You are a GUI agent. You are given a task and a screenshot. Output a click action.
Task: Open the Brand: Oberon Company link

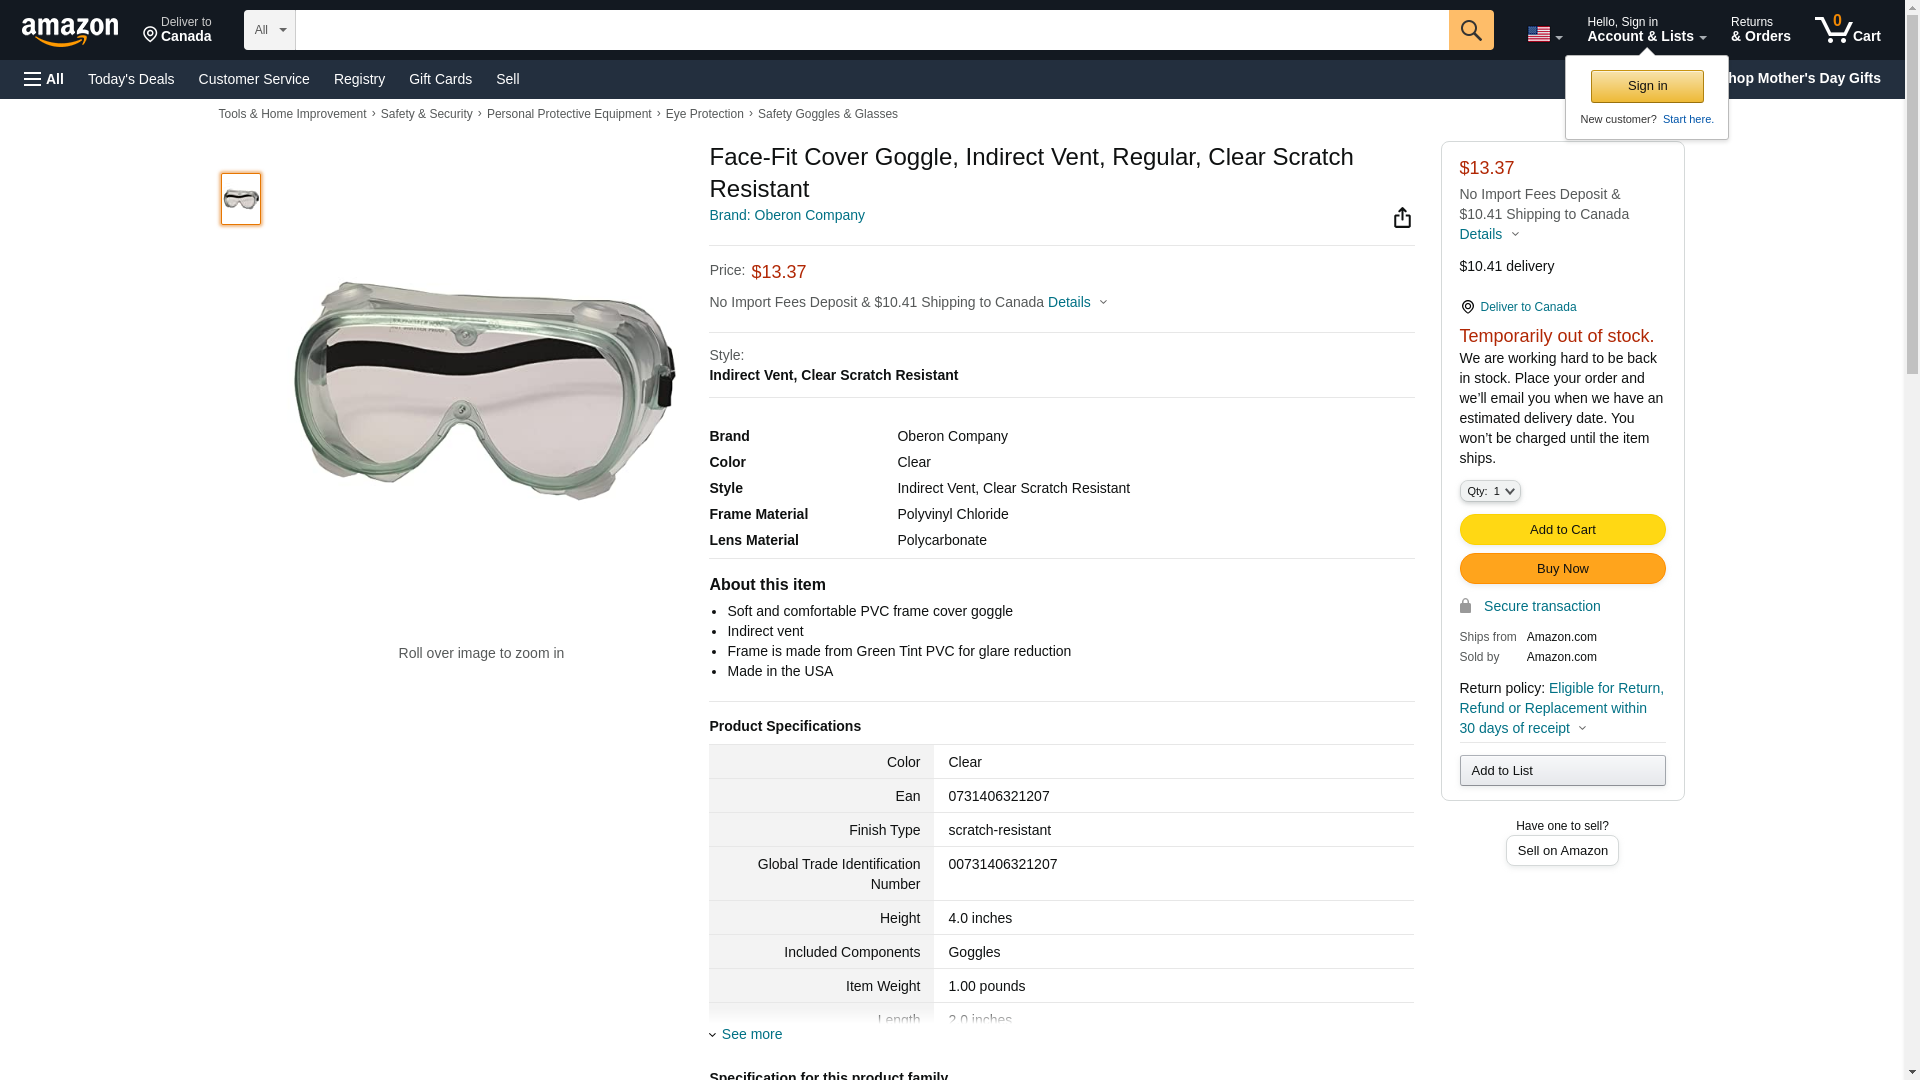pos(786,215)
